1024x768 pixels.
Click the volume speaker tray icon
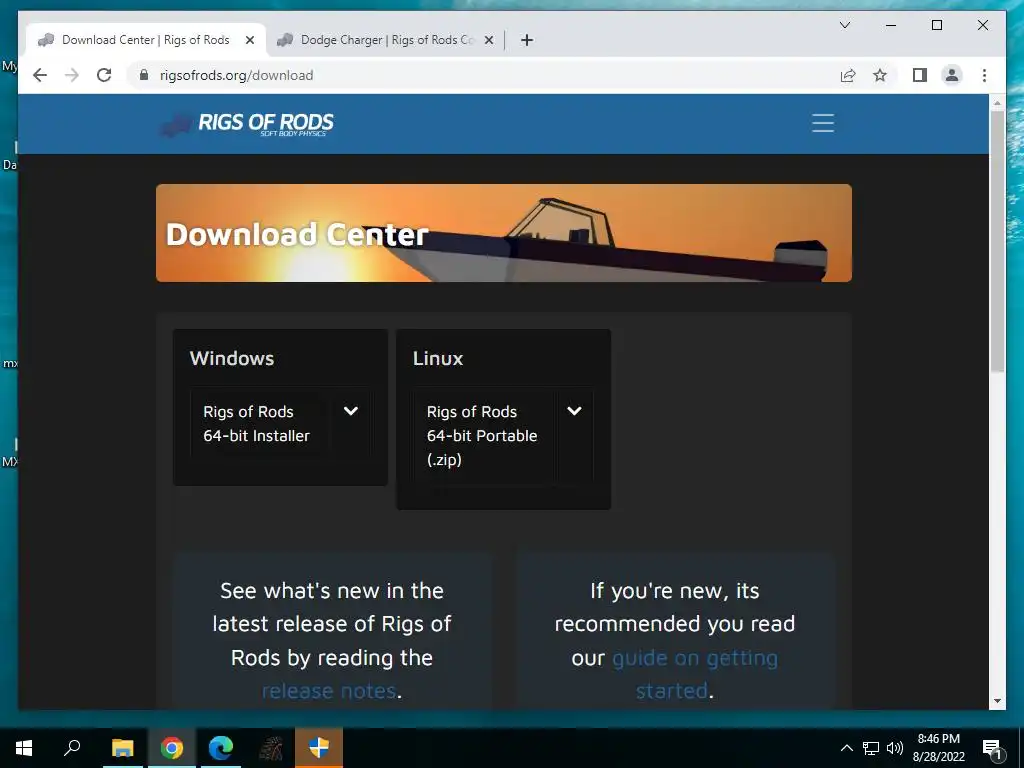(895, 748)
